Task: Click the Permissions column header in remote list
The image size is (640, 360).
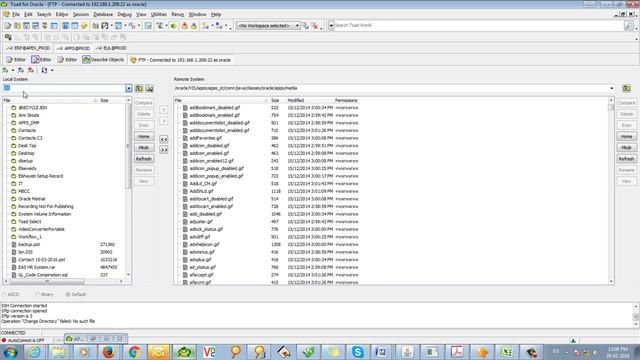Action: click(x=346, y=100)
